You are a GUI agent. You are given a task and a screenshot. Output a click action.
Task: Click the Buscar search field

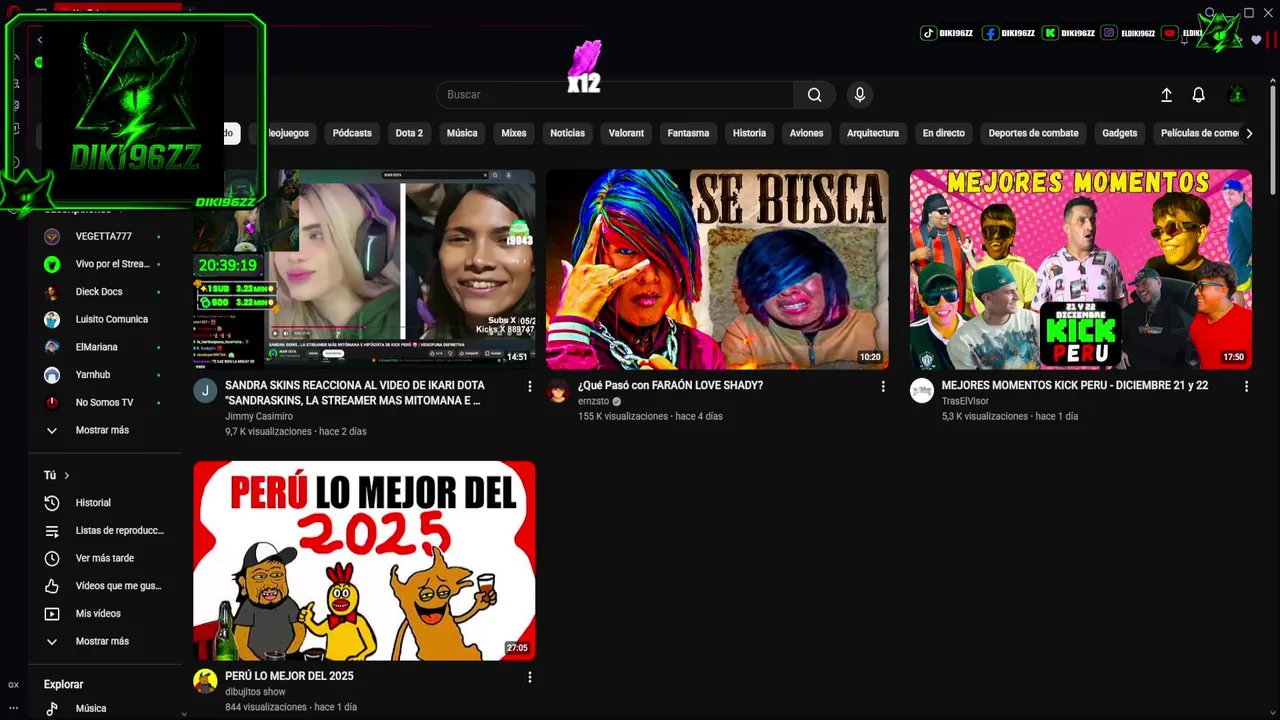pos(615,95)
